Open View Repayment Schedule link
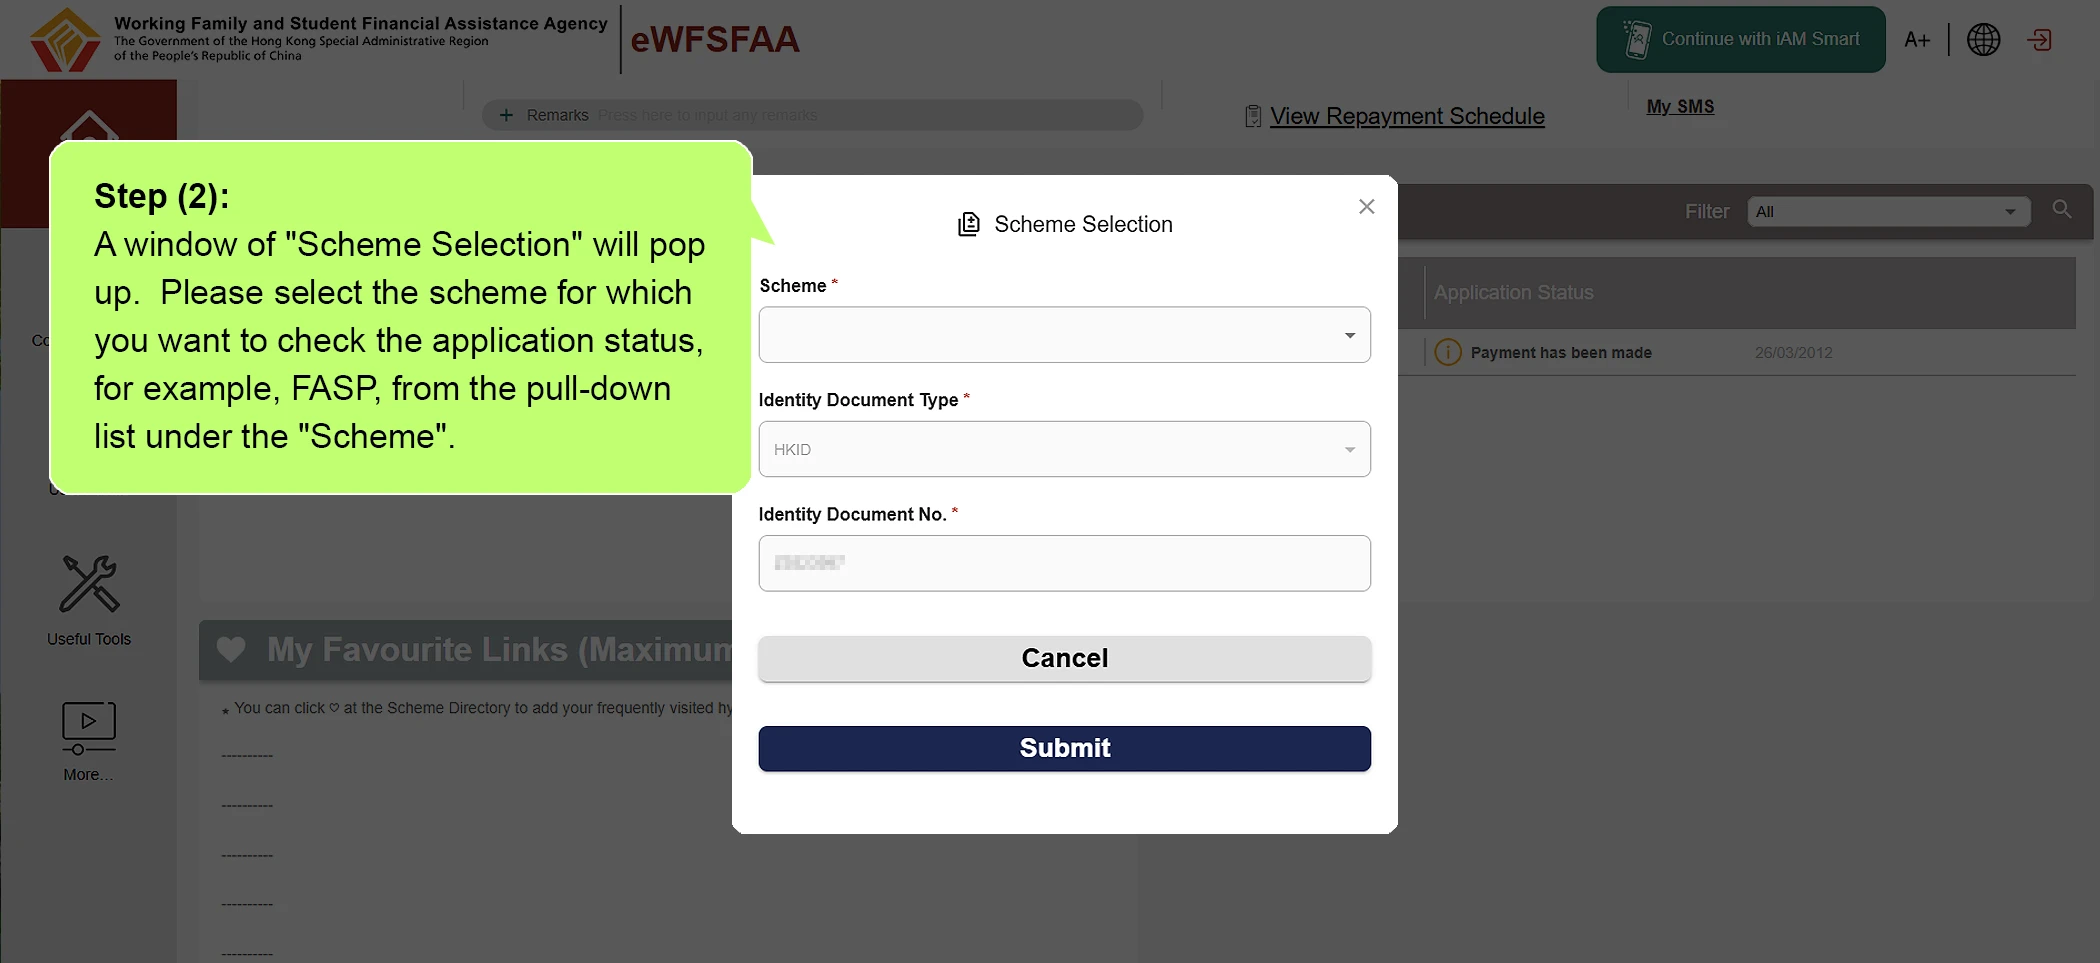Image resolution: width=2100 pixels, height=963 pixels. coord(1407,116)
